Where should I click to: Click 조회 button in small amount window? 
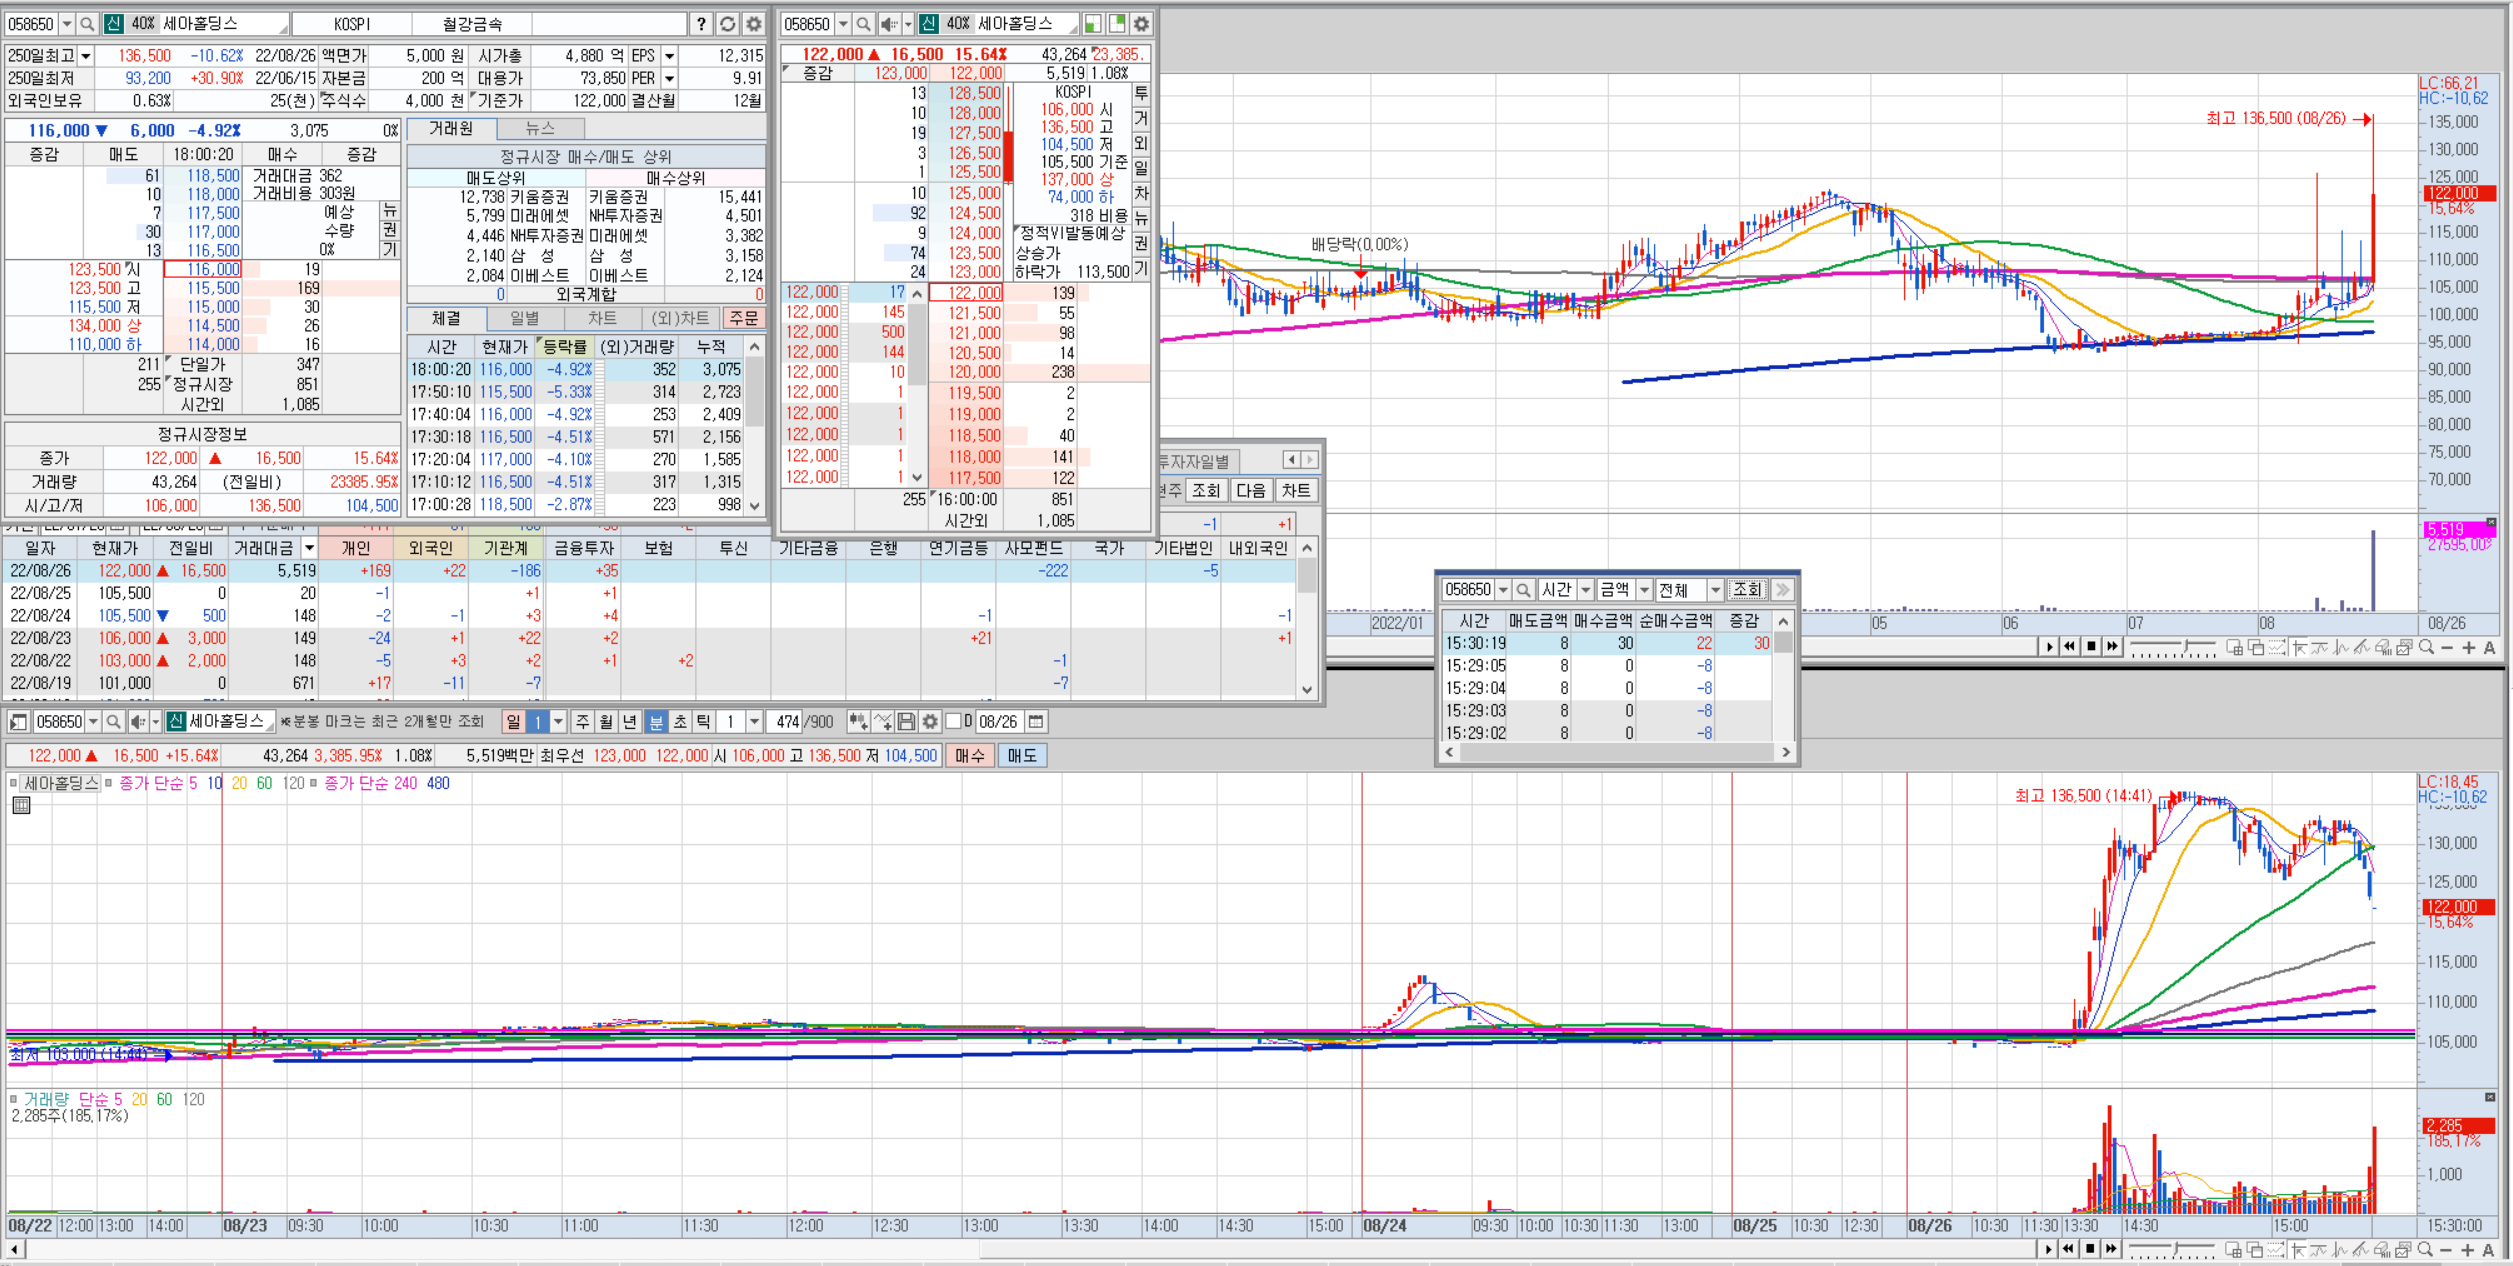(x=1748, y=590)
